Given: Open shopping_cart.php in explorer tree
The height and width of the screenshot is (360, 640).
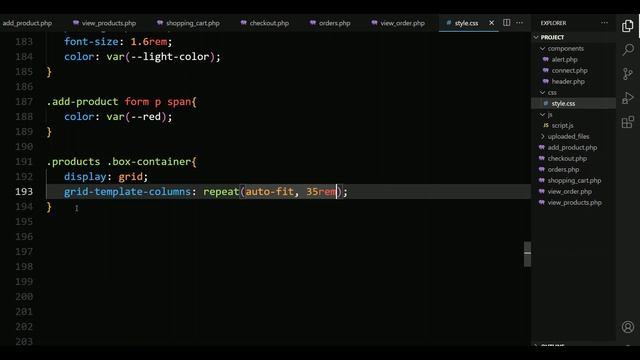Looking at the screenshot, I should pyautogui.click(x=574, y=180).
